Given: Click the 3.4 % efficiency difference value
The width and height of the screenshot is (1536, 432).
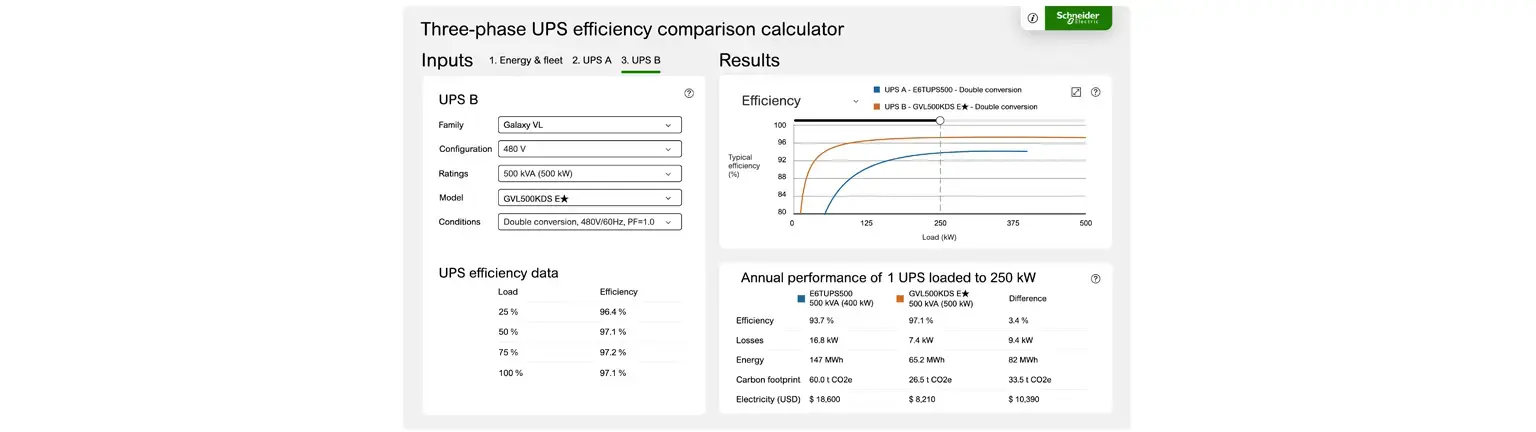Looking at the screenshot, I should click(x=1019, y=321).
